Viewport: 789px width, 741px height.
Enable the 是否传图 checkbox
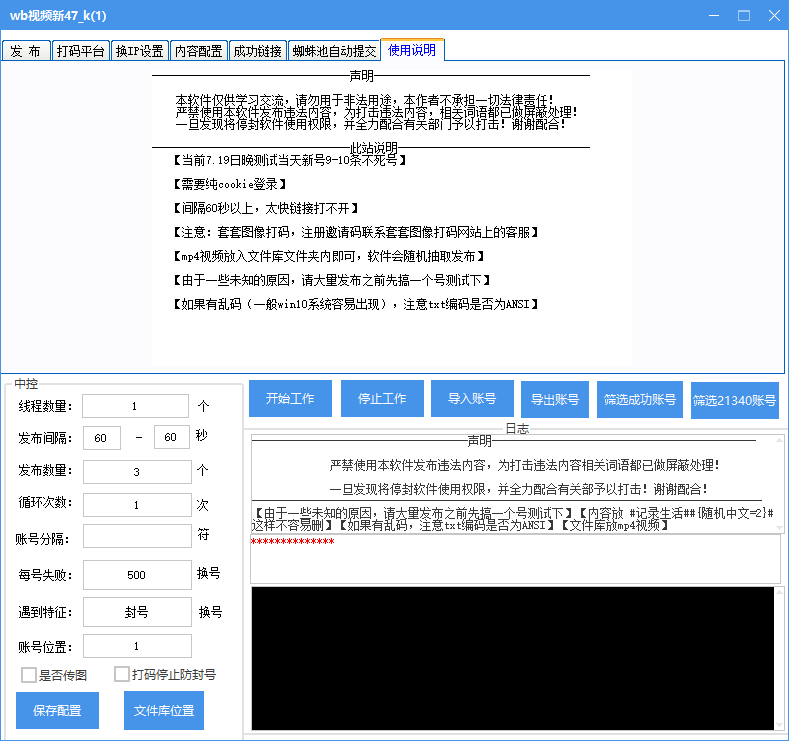pos(29,675)
